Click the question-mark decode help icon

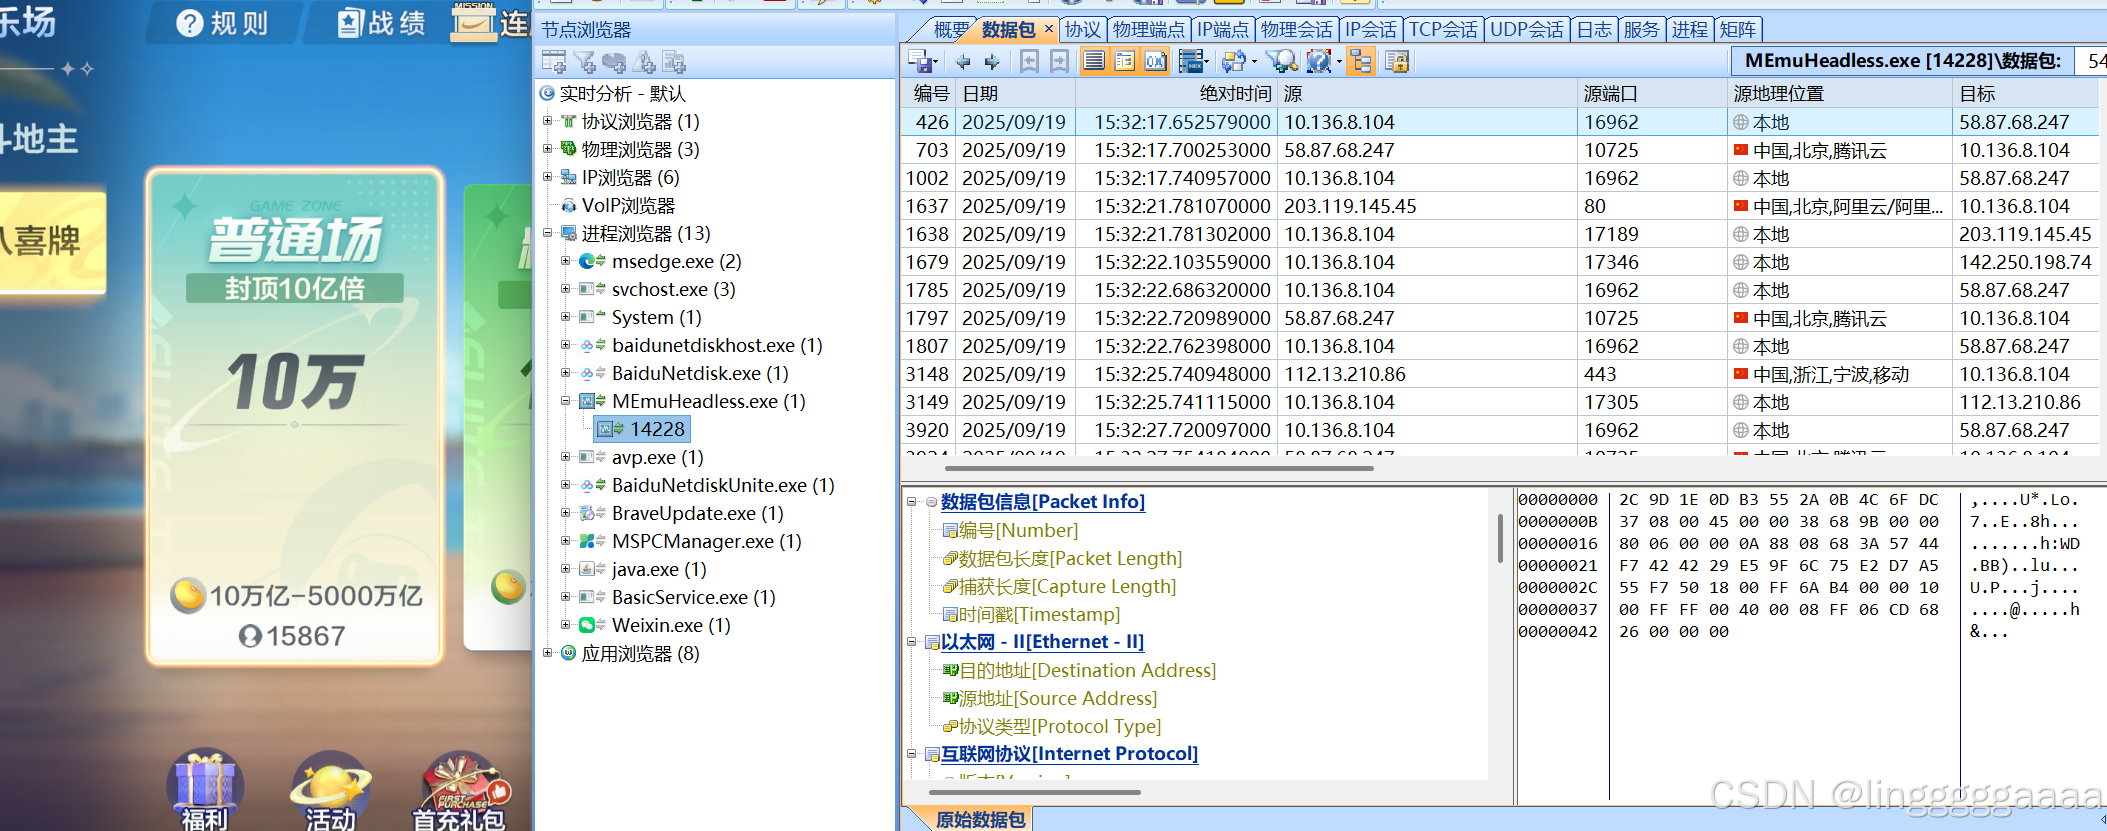(1320, 62)
